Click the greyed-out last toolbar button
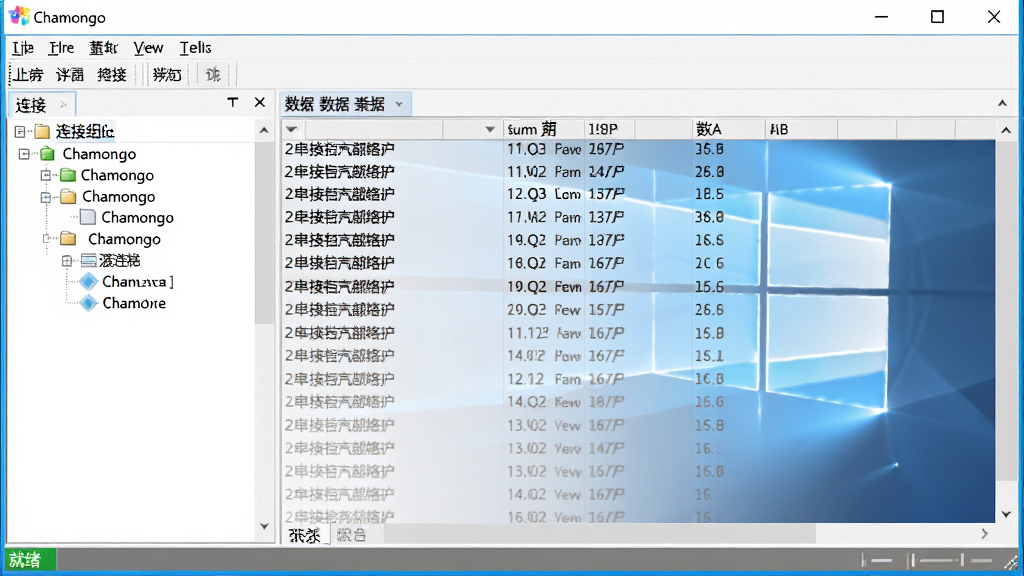The width and height of the screenshot is (1024, 576). point(213,74)
